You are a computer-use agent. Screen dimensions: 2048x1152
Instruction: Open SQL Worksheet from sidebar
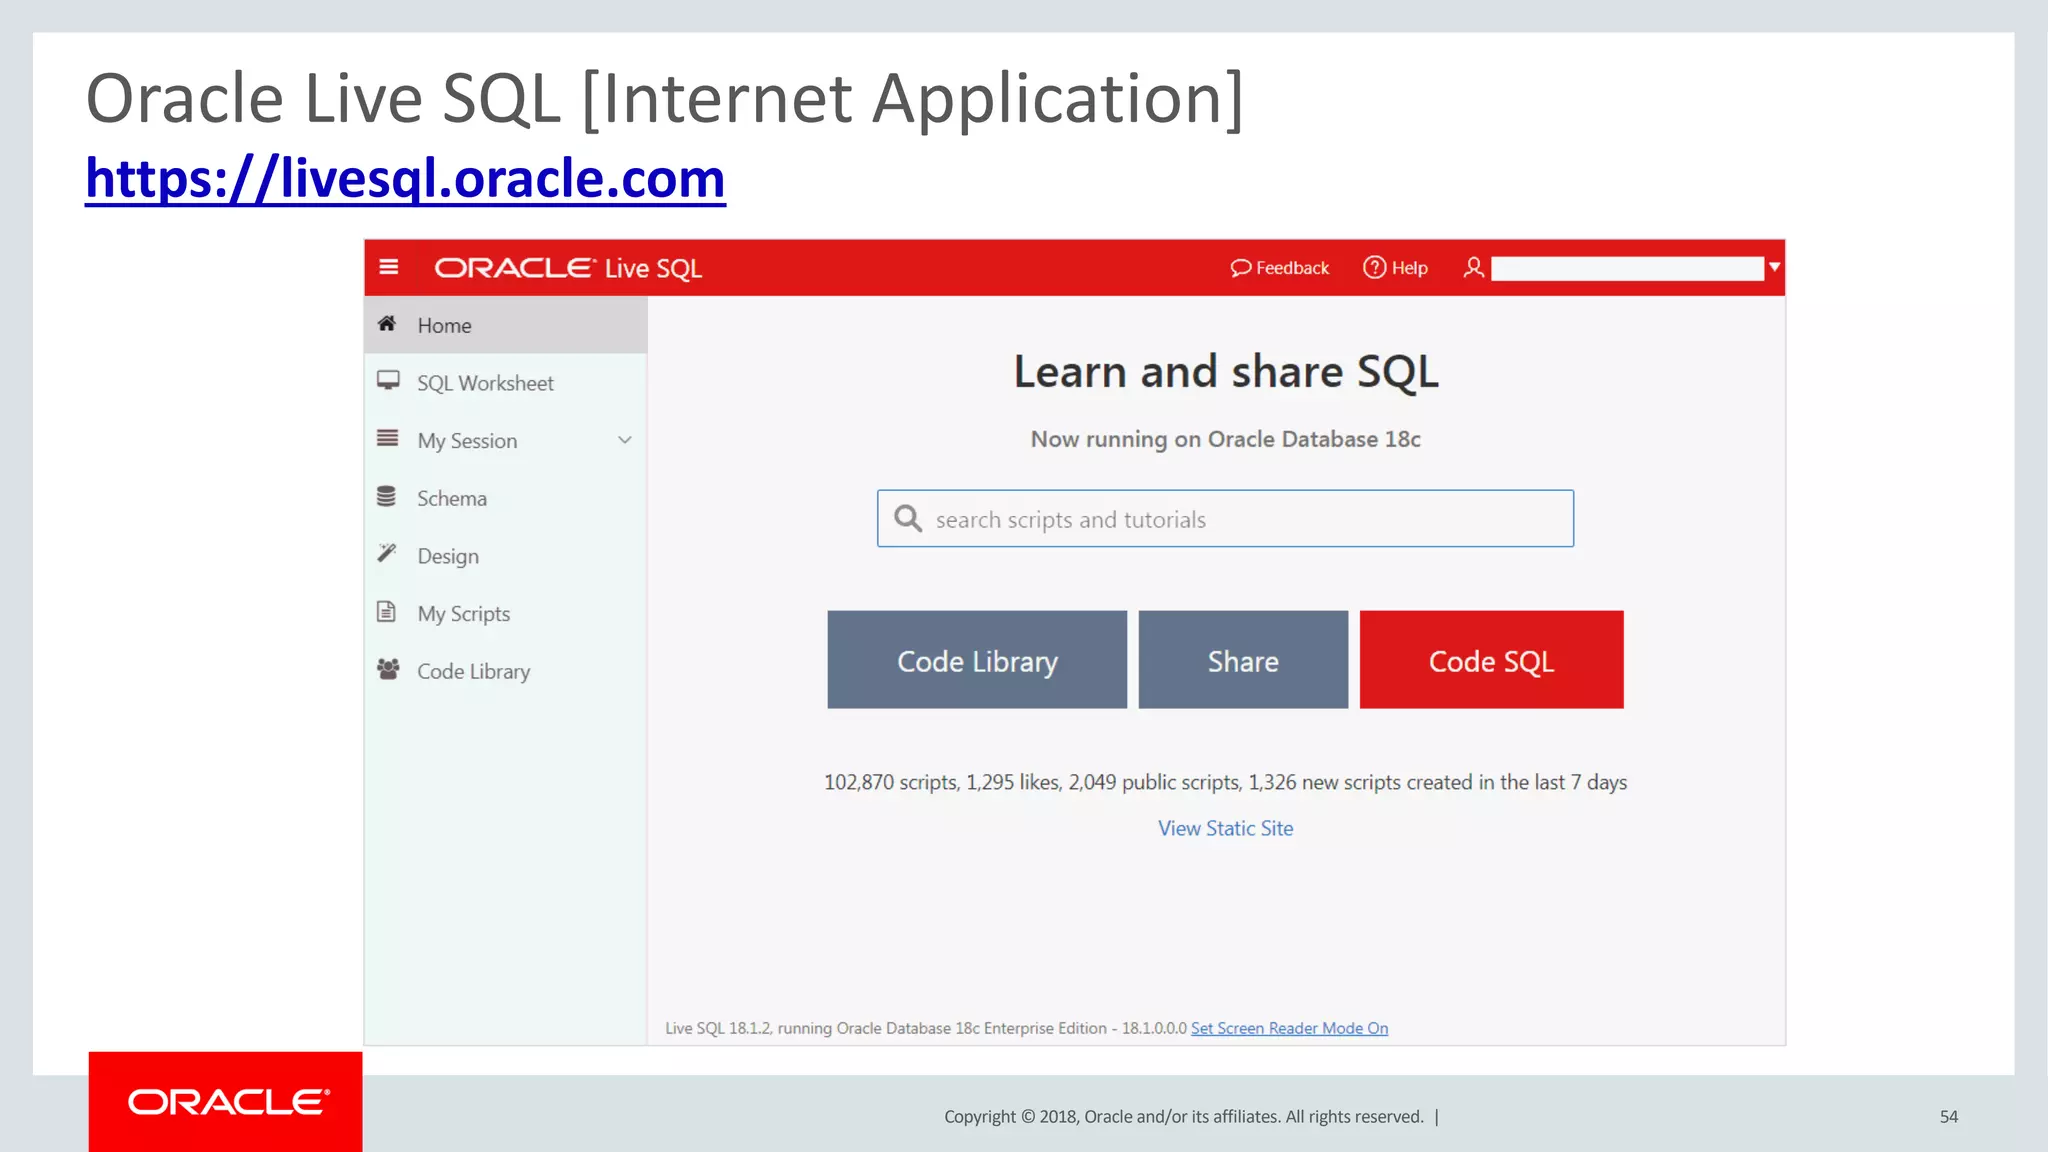(506, 383)
